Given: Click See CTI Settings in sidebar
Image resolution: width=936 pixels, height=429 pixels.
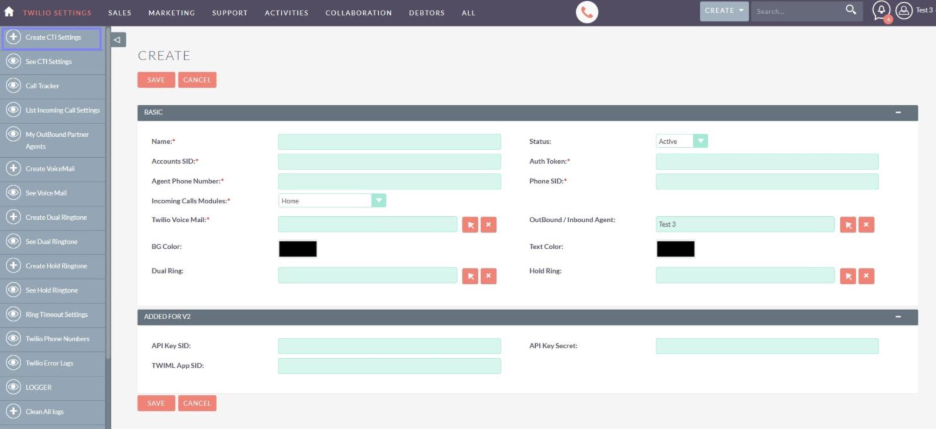Looking at the screenshot, I should [x=48, y=62].
